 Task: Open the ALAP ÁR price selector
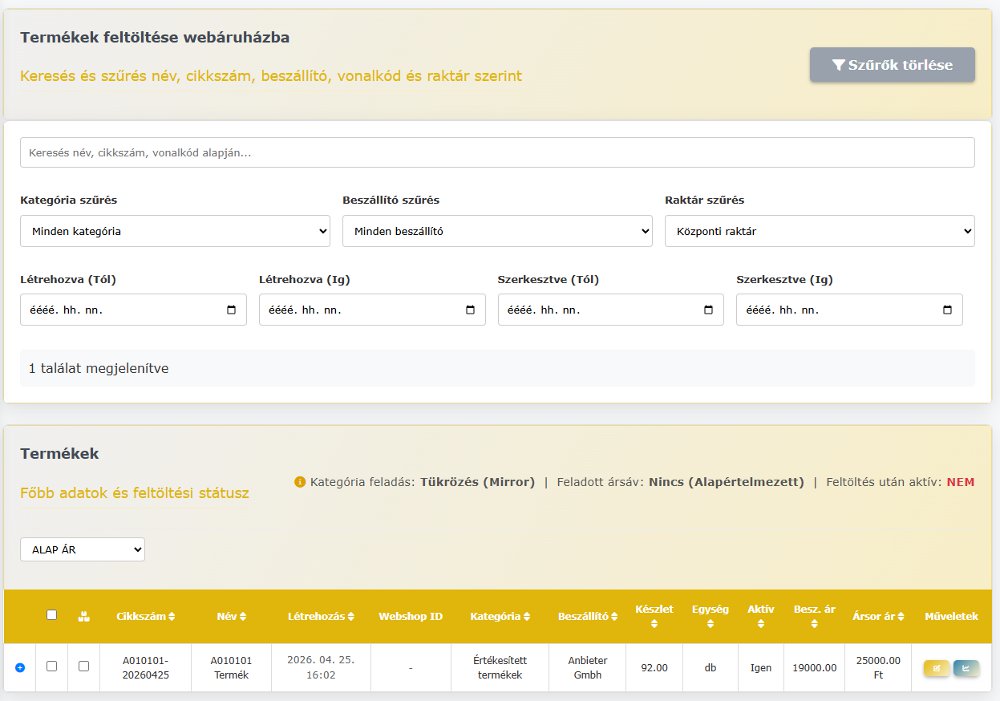coord(82,549)
